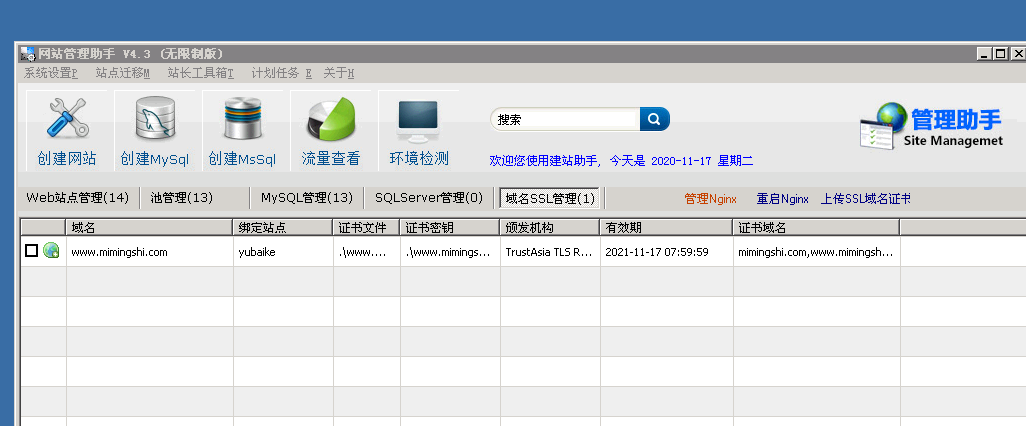The image size is (1026, 426).
Task: Switch to SQLServer管理(0) tab
Action: pyautogui.click(x=429, y=198)
